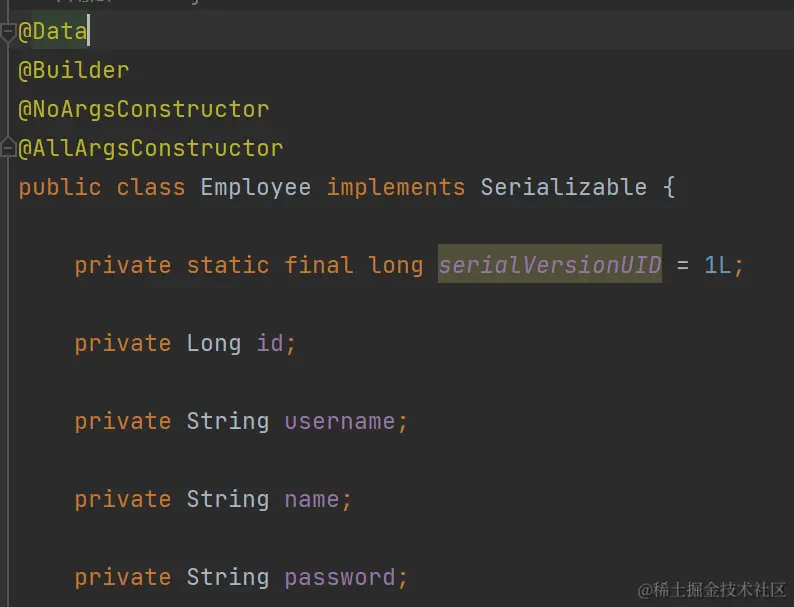Click the username field name
794x607 pixels.
point(340,421)
